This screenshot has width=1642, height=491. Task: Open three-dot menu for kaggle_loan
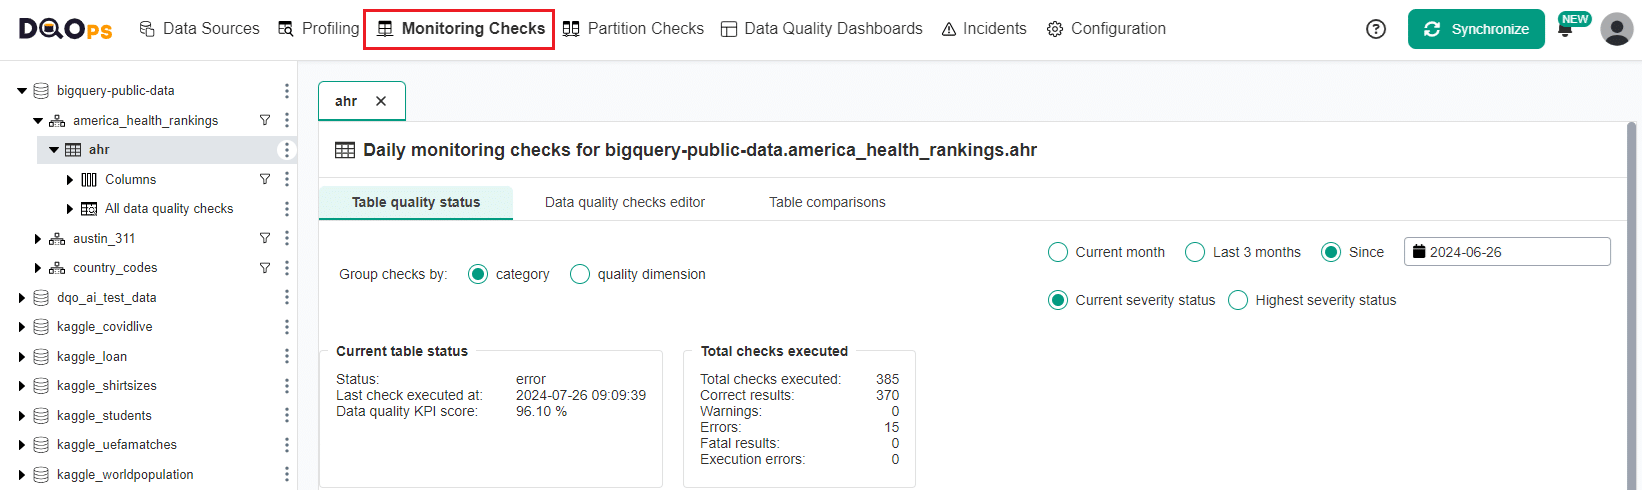[287, 357]
